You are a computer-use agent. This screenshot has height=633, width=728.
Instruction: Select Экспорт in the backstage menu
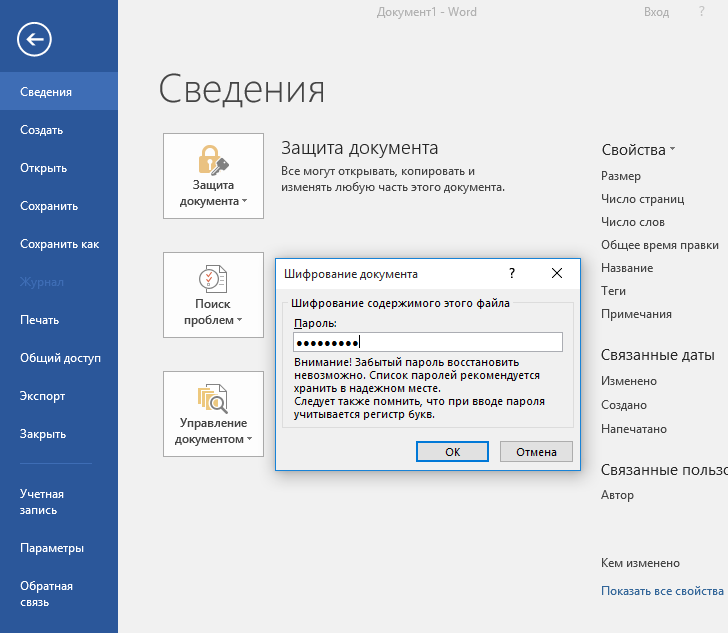coord(43,396)
